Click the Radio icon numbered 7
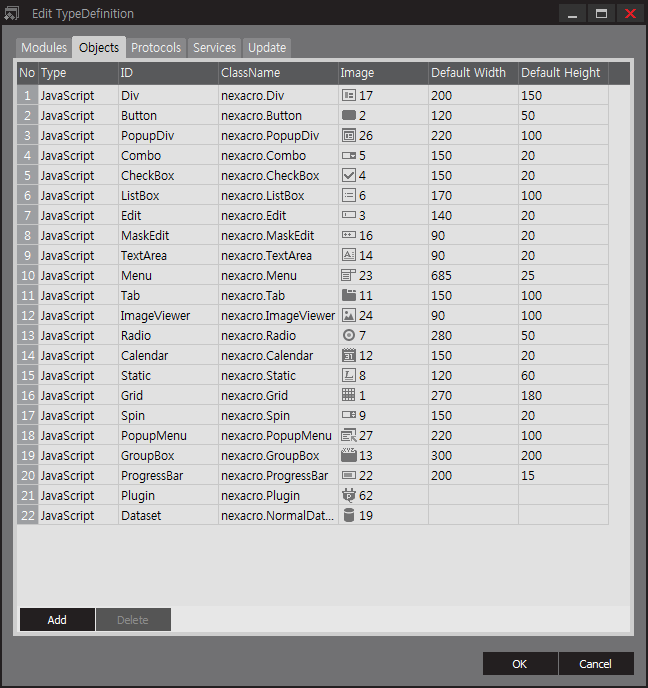 (x=349, y=335)
